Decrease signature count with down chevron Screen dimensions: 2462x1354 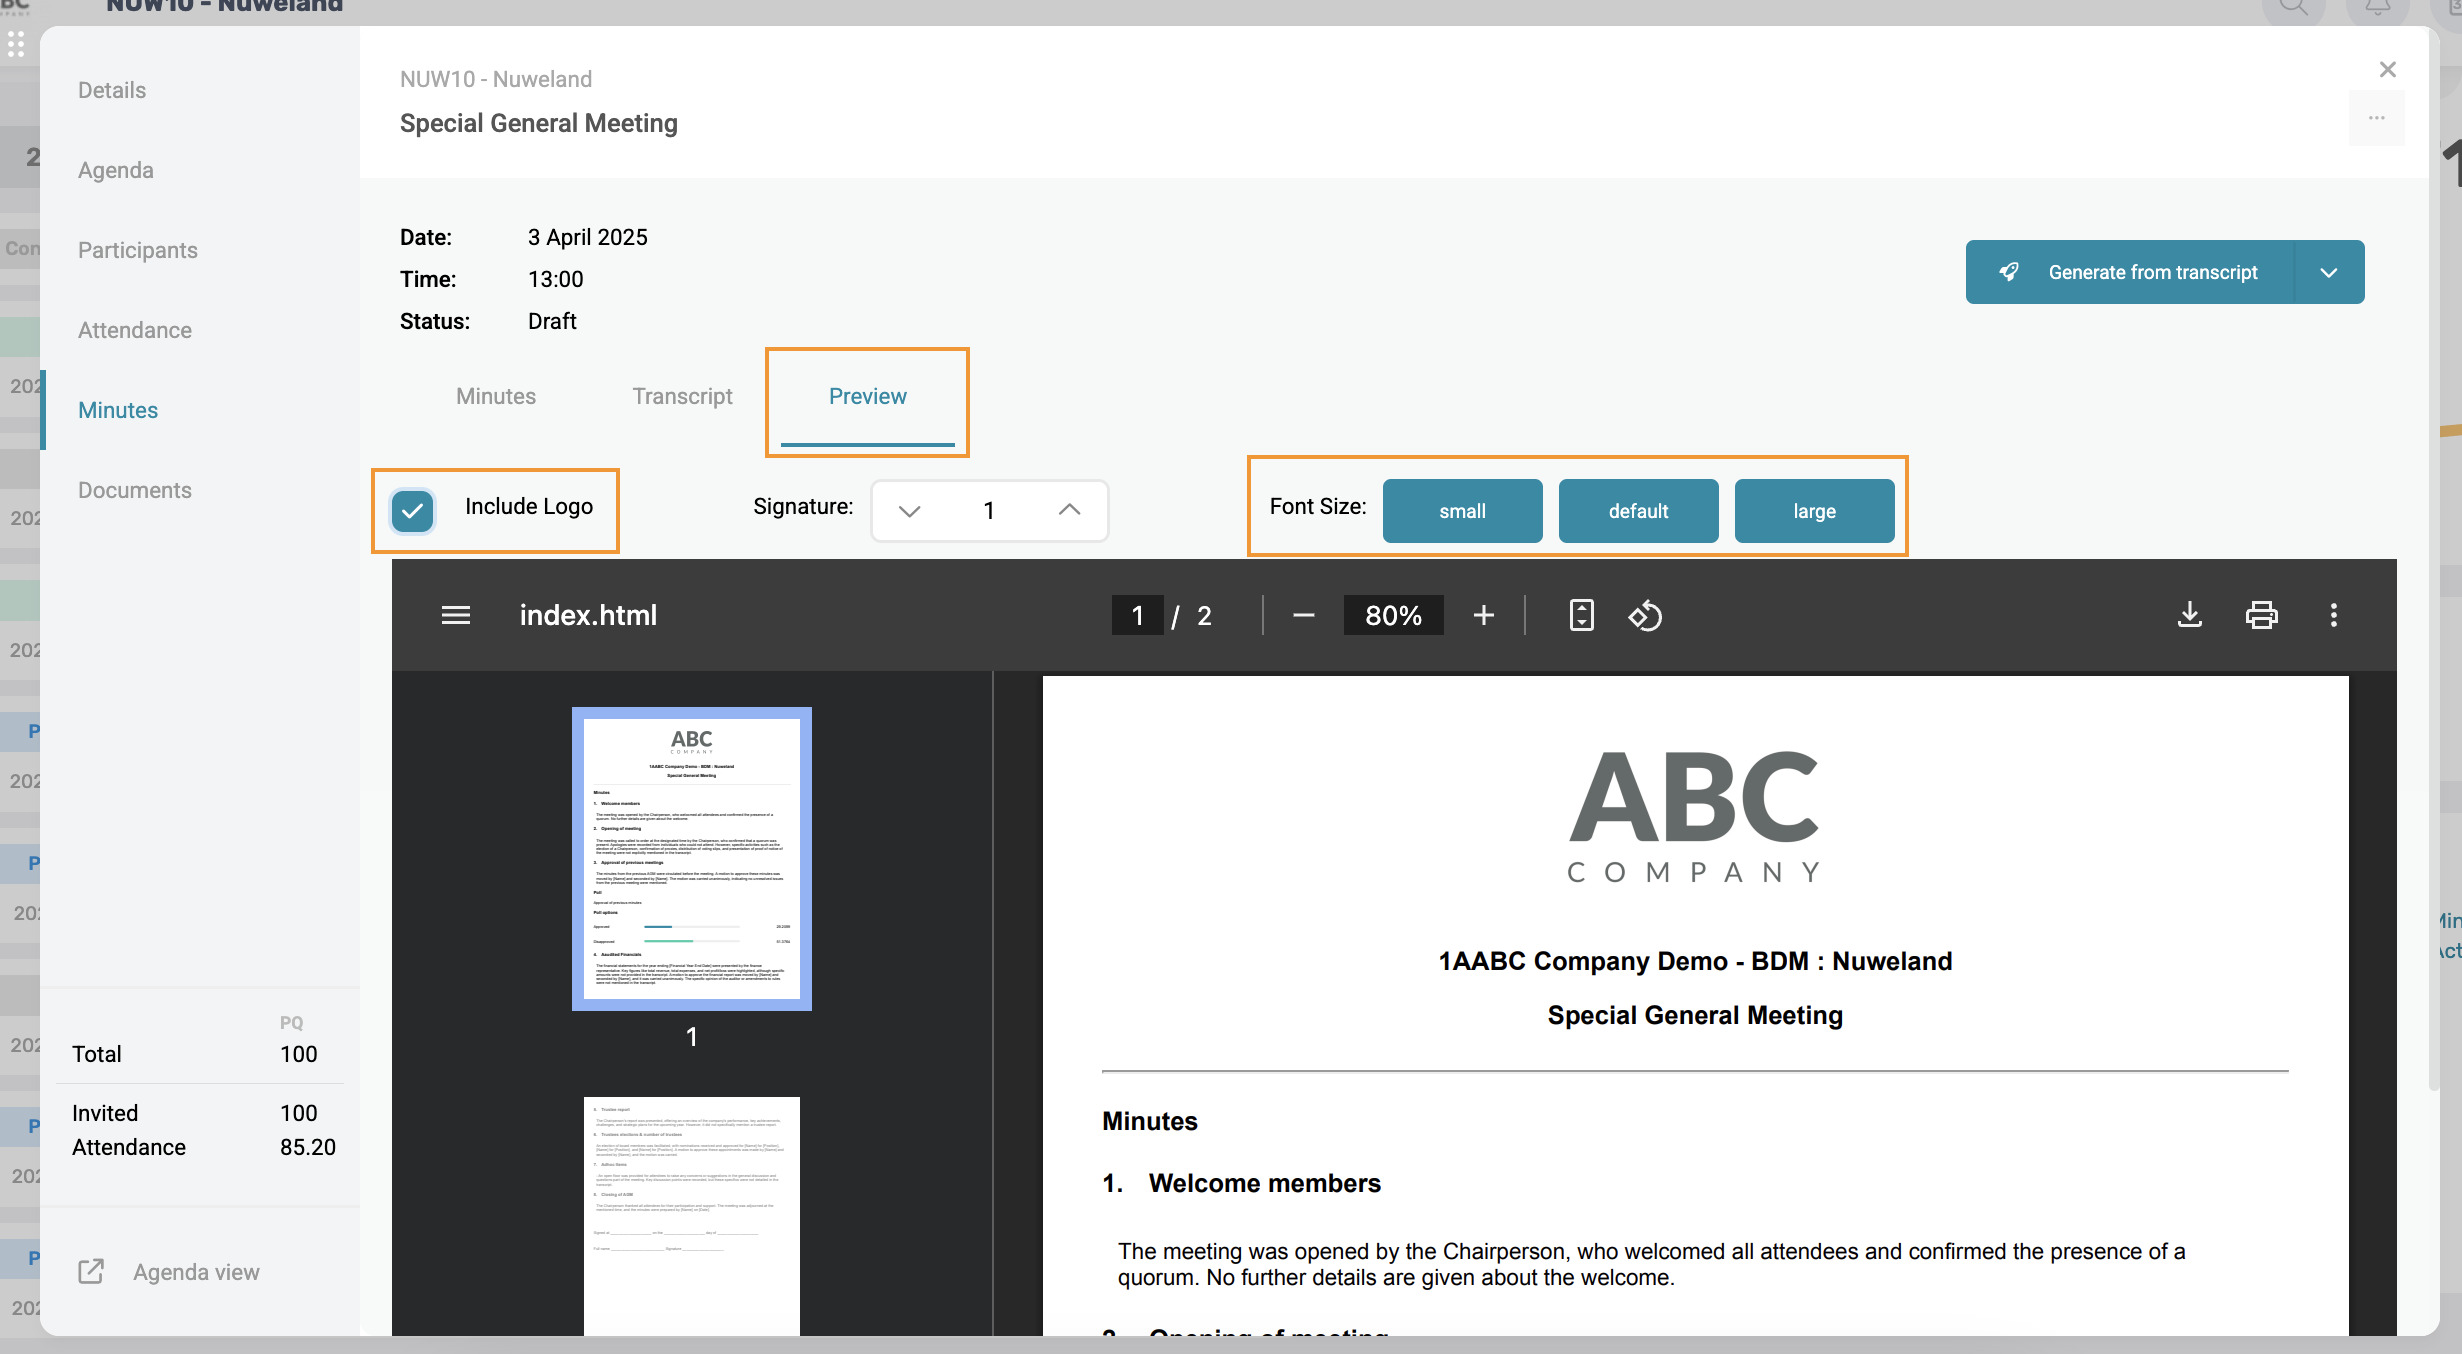point(908,511)
